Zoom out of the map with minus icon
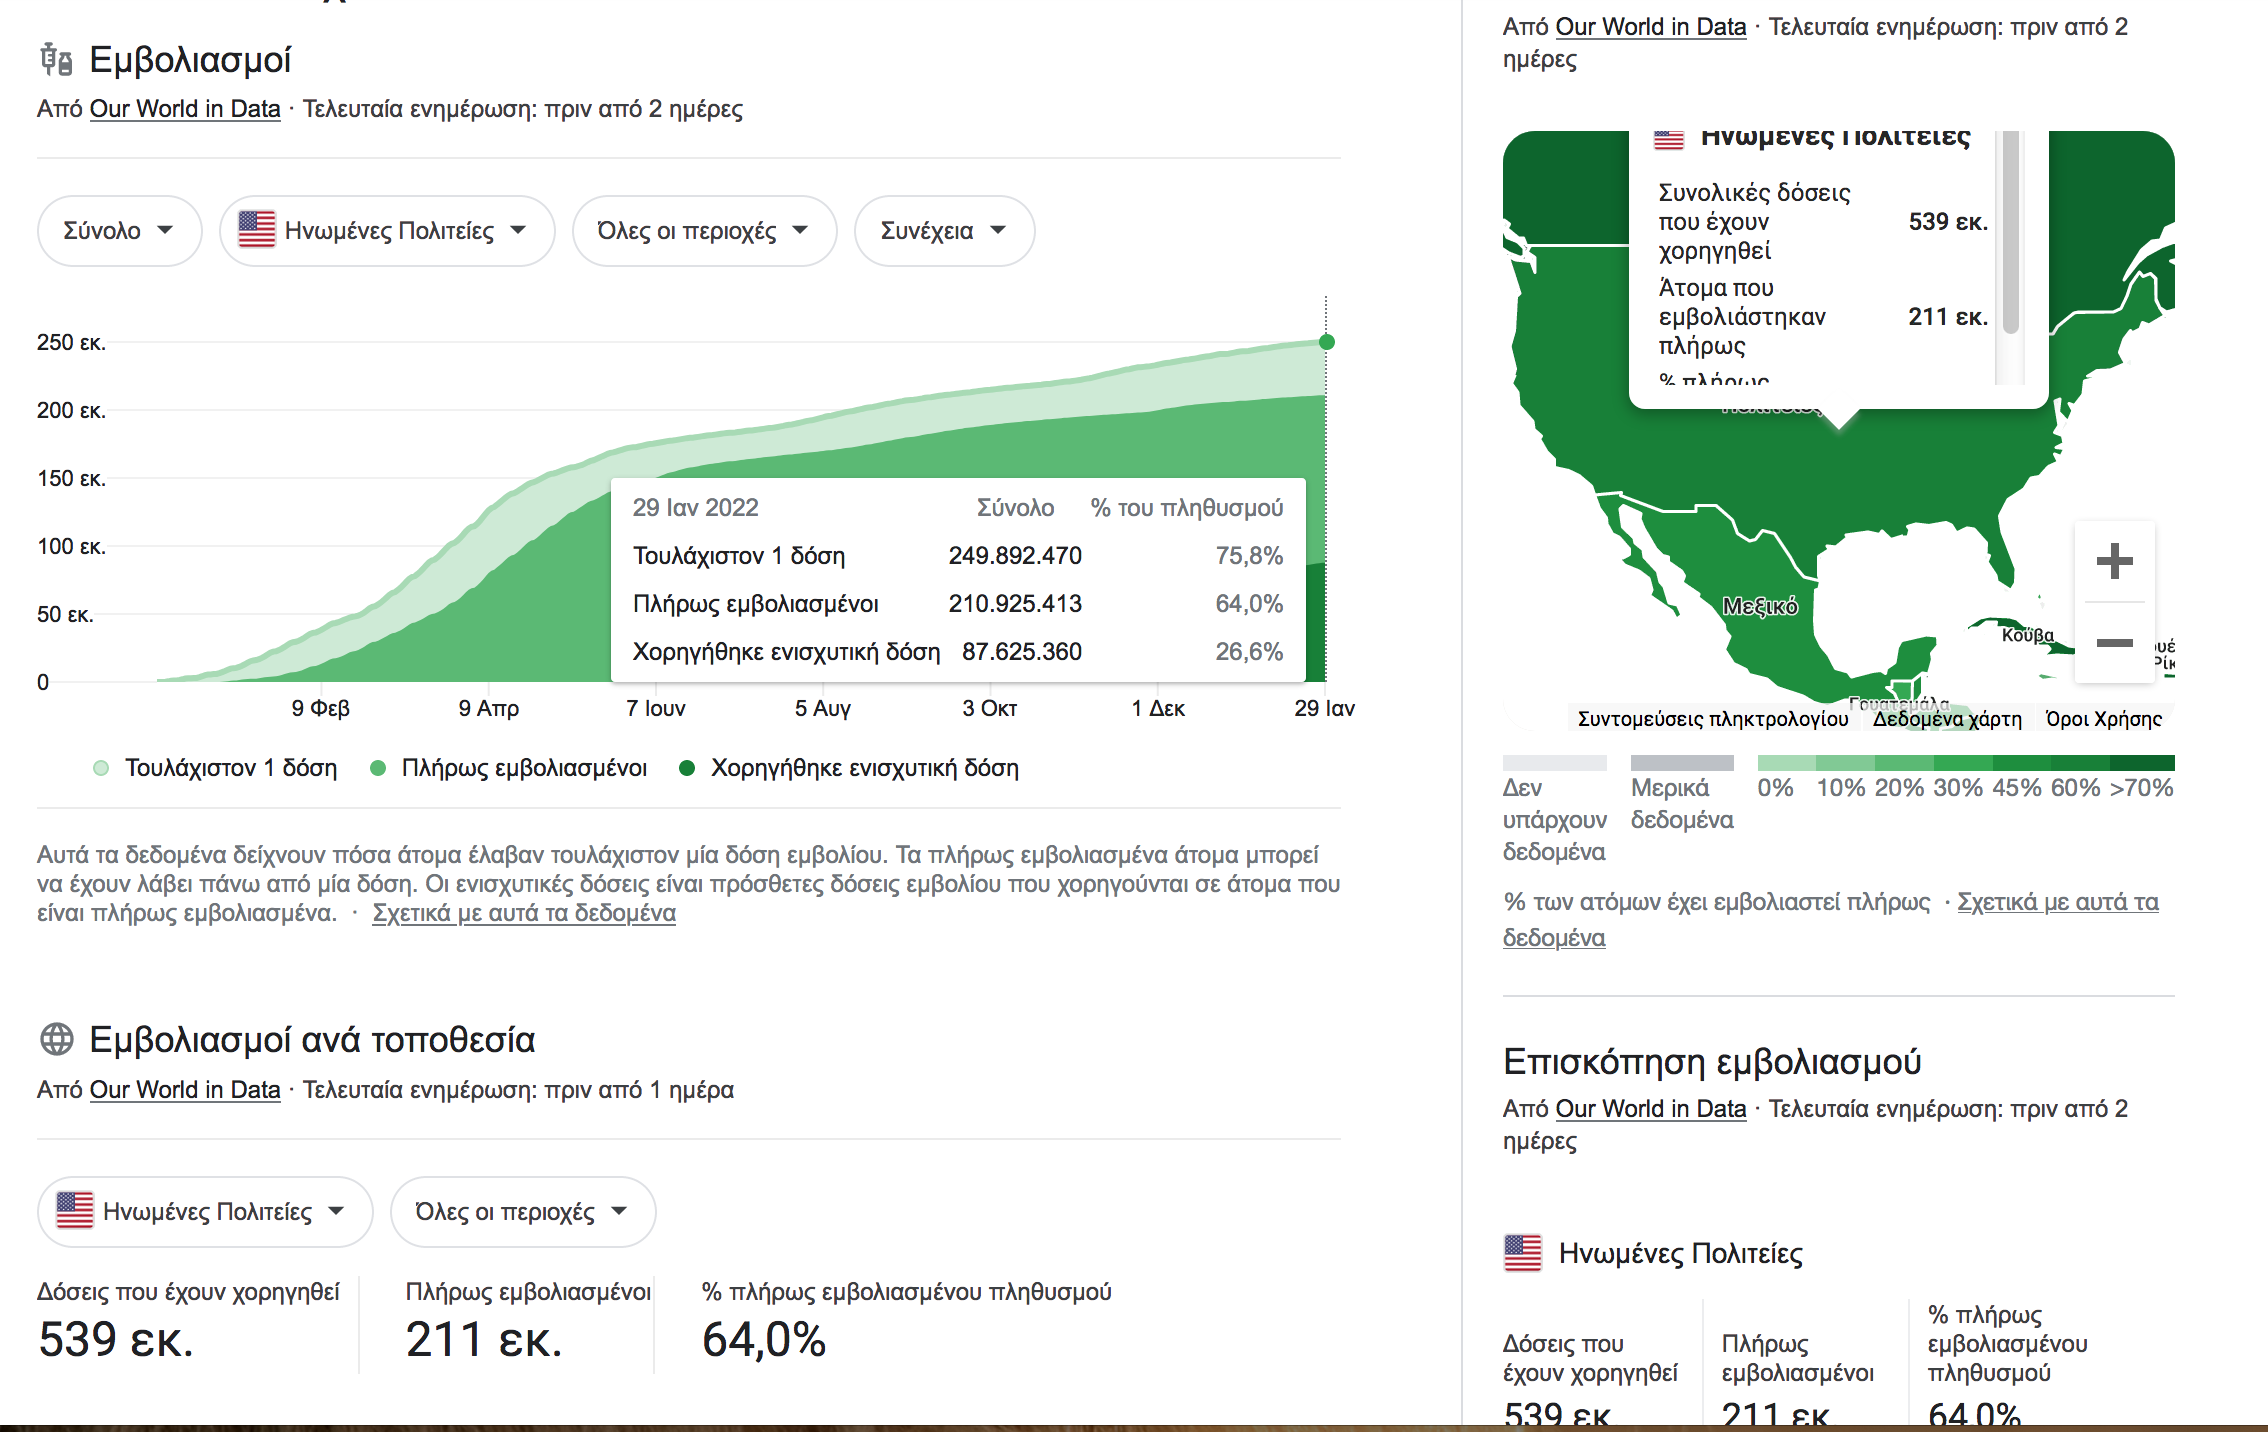Viewport: 2268px width, 1432px height. (2114, 643)
